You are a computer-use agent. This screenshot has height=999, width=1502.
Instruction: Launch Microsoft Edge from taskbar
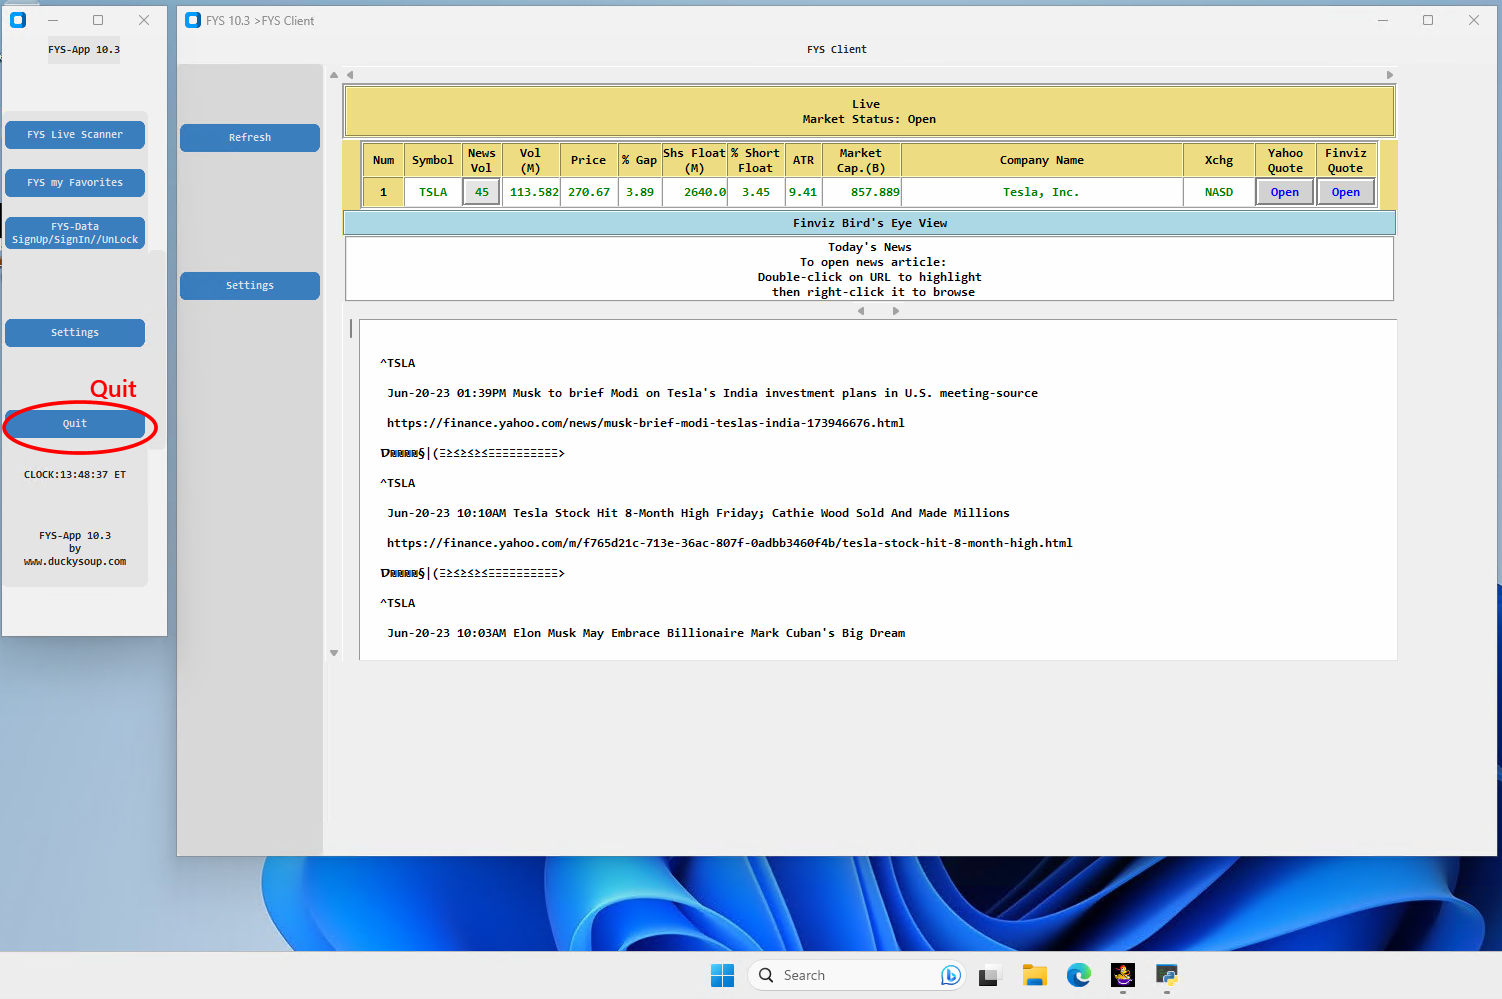[x=1079, y=975]
